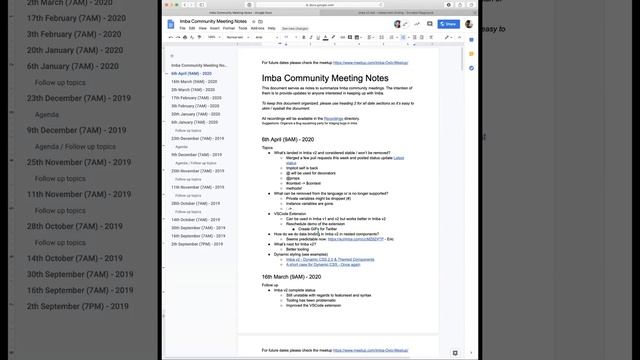Open the Imba v2 Dynamic CSS link
This screenshot has height=360, width=640.
coord(330,260)
